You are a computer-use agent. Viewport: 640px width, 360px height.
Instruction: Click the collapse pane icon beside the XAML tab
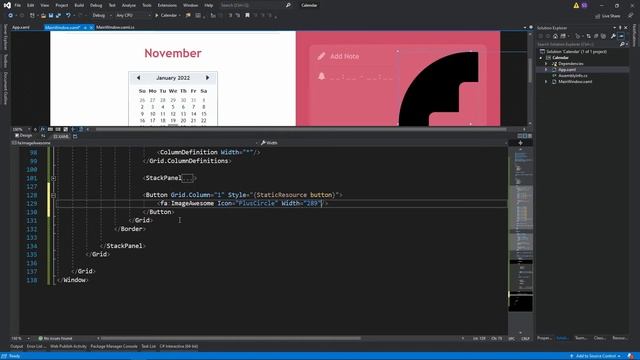(x=75, y=136)
